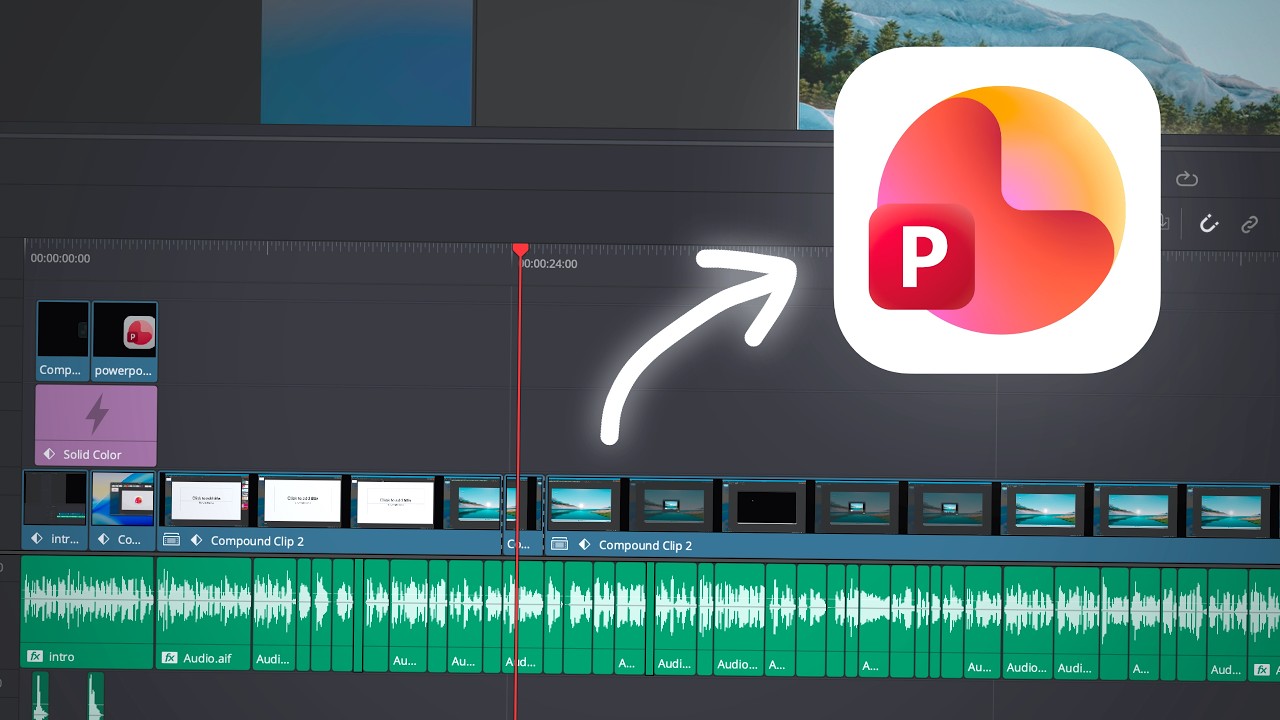The height and width of the screenshot is (720, 1280).
Task: Click keyframe diamond on Solid Color clip
Action: tap(49, 454)
